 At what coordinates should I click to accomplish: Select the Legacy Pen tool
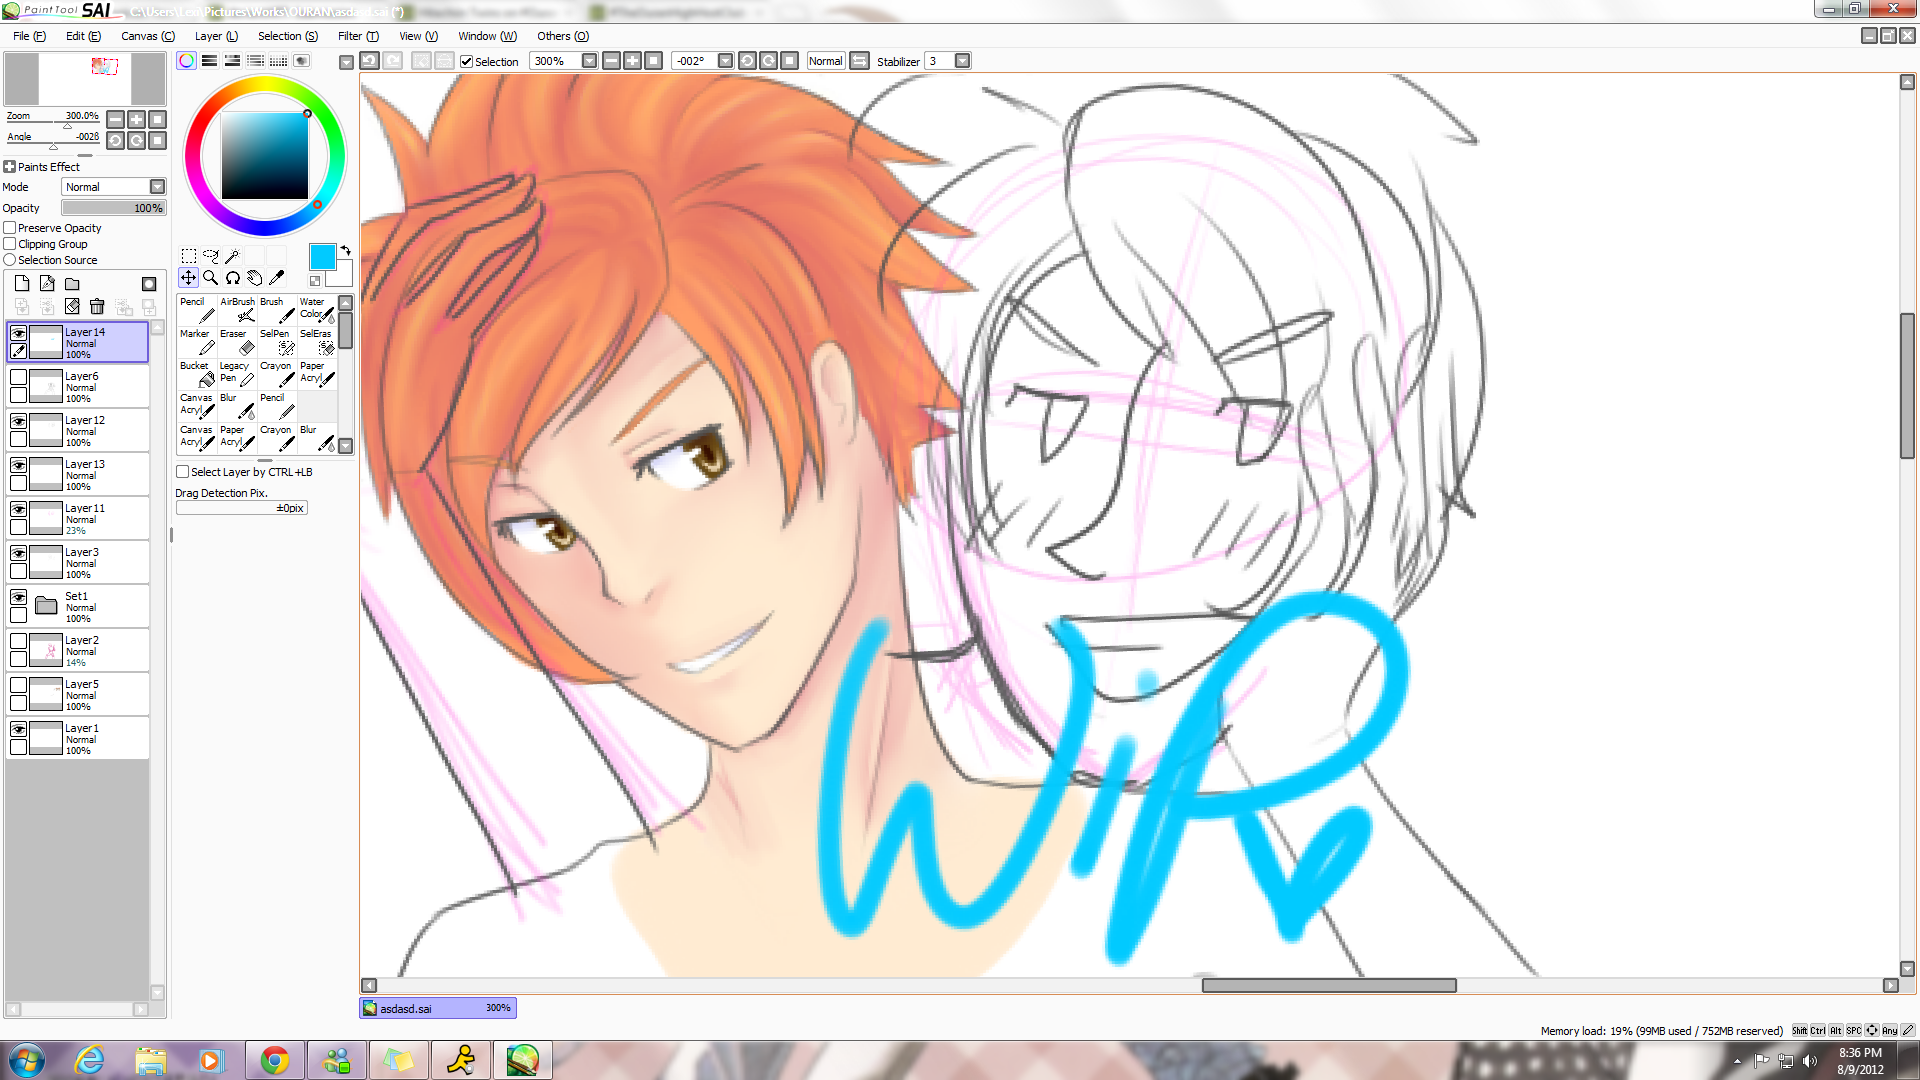[x=237, y=374]
